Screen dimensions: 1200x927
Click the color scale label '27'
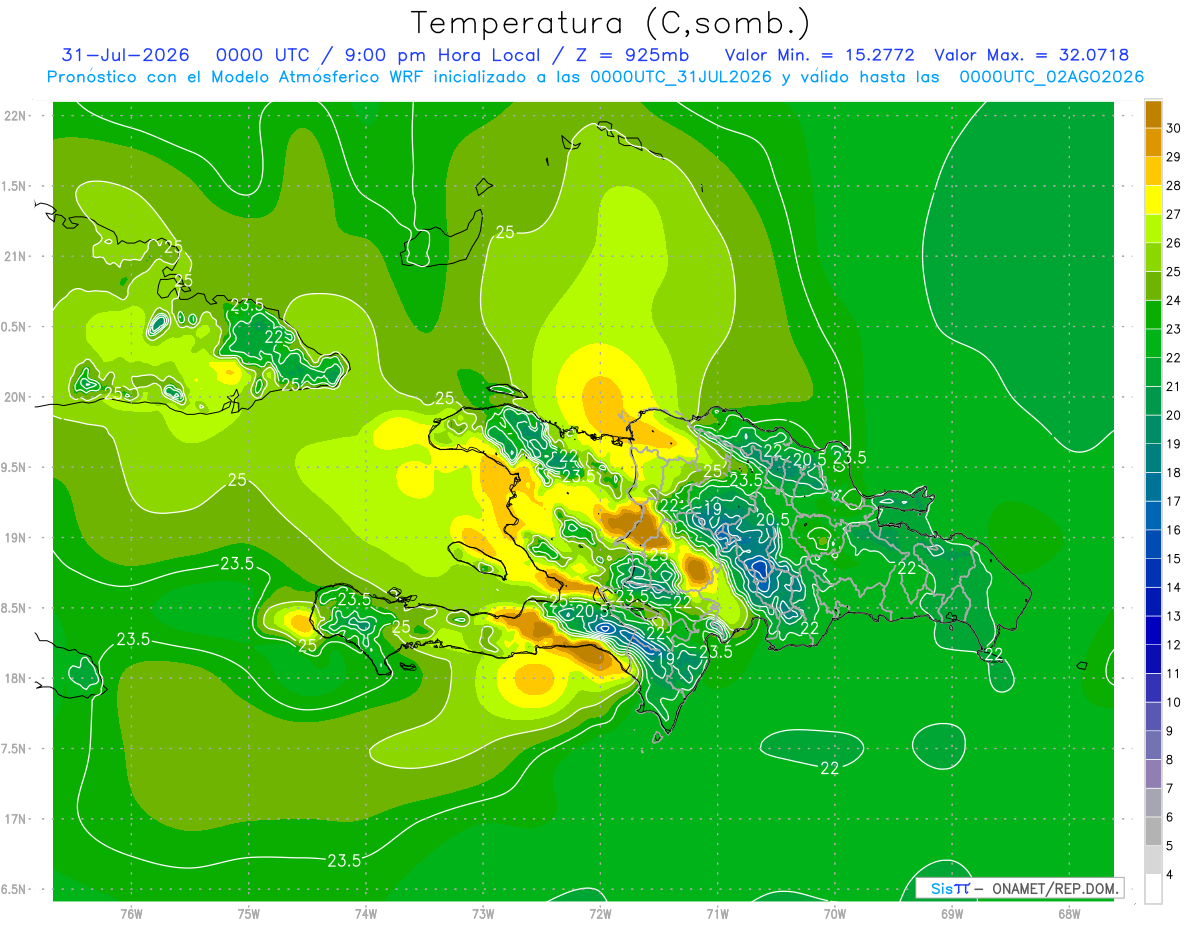point(1173,214)
